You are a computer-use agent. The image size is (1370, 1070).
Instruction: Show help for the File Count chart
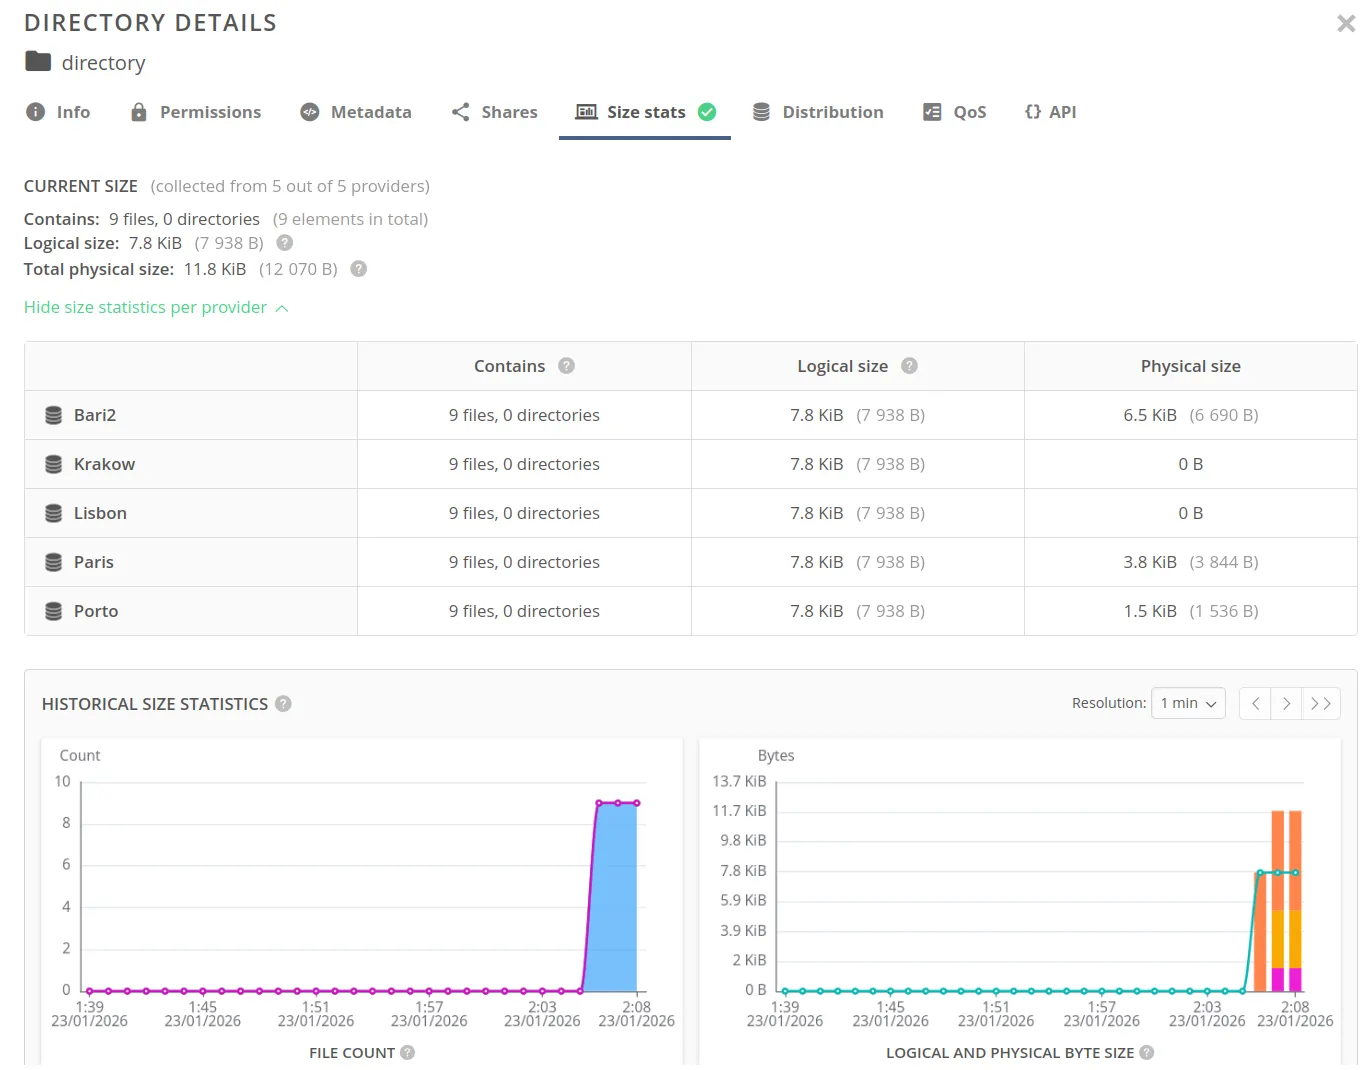pos(407,1053)
